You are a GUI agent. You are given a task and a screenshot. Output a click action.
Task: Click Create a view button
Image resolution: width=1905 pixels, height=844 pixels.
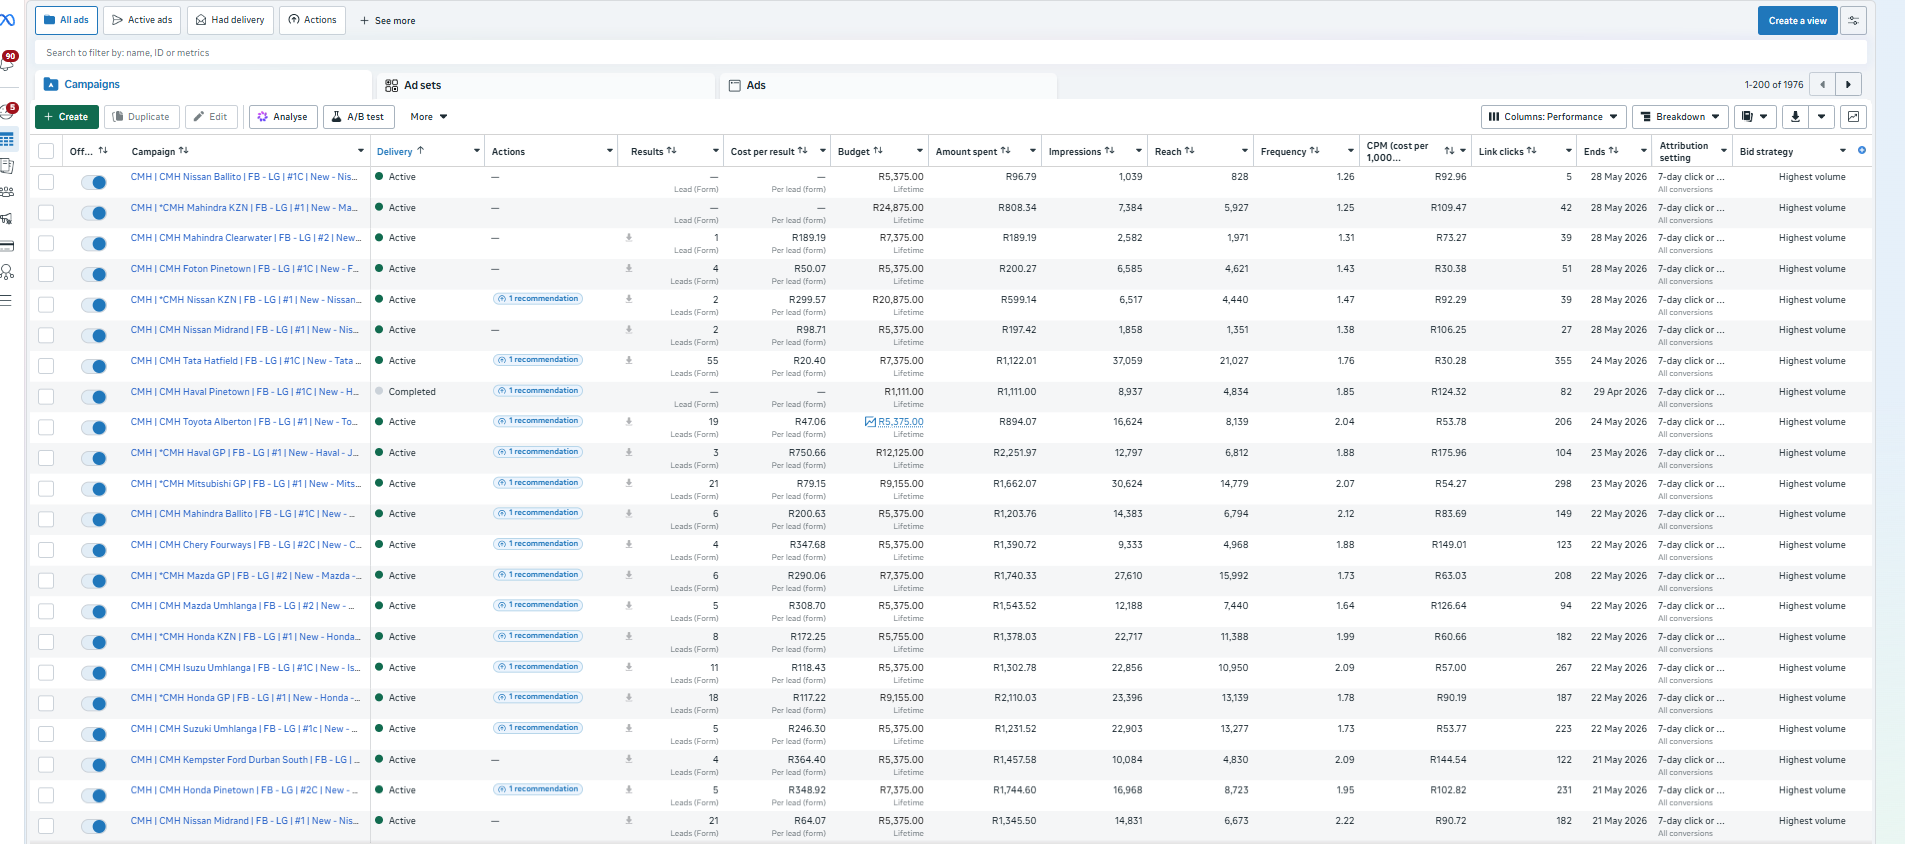(1797, 20)
